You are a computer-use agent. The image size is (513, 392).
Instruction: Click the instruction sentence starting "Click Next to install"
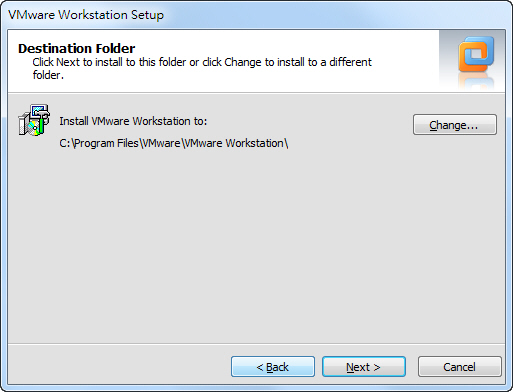point(202,68)
